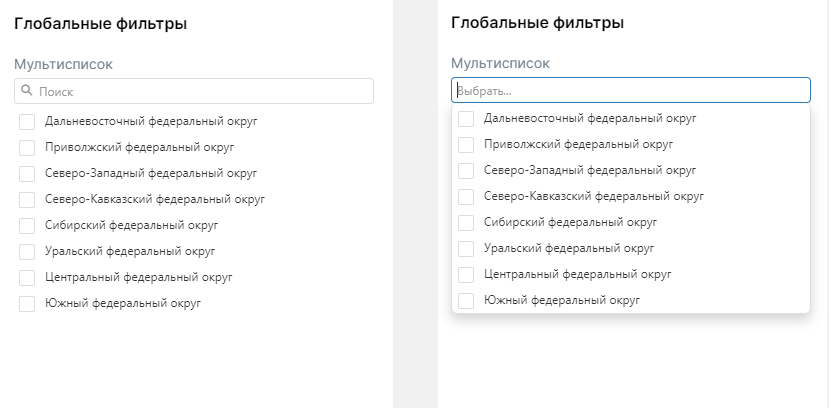Click the magnifier icon in the search field
Screen dimensions: 829x408
pyautogui.click(x=27, y=91)
